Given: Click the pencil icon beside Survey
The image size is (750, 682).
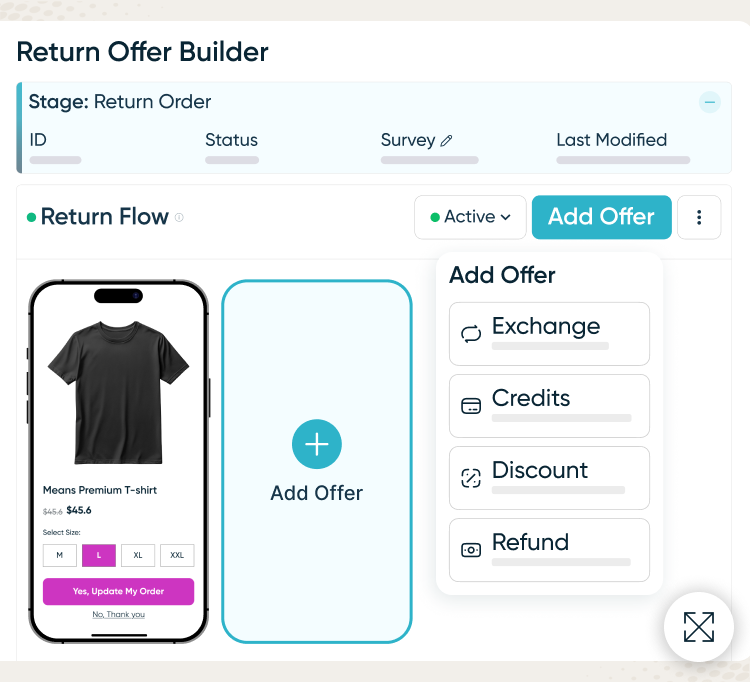Looking at the screenshot, I should click(446, 141).
